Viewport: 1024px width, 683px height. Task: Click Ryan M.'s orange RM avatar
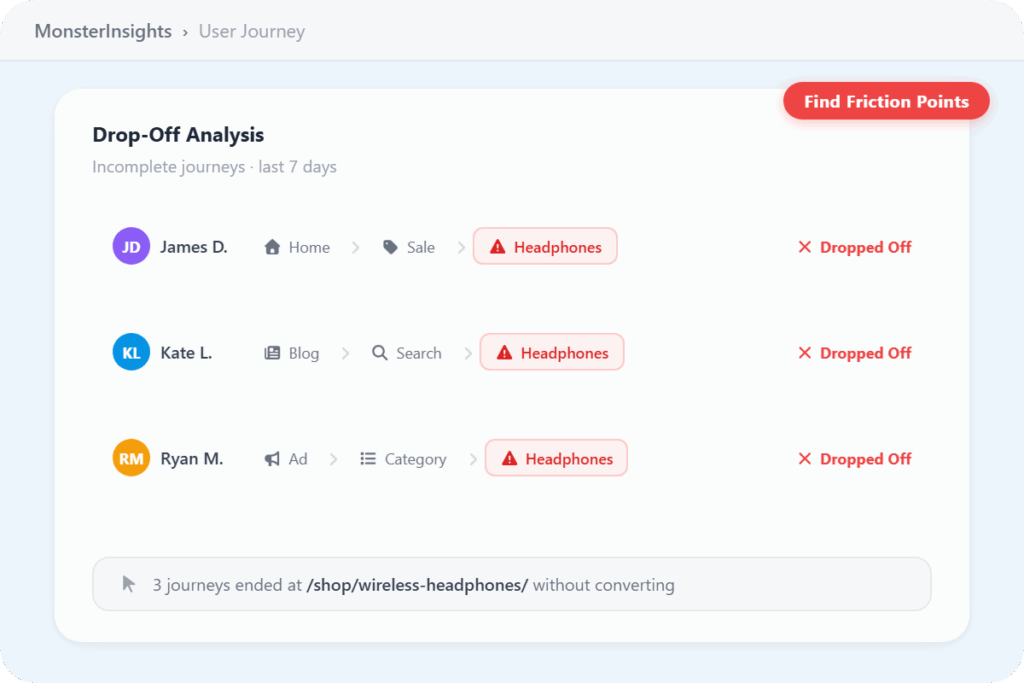131,459
